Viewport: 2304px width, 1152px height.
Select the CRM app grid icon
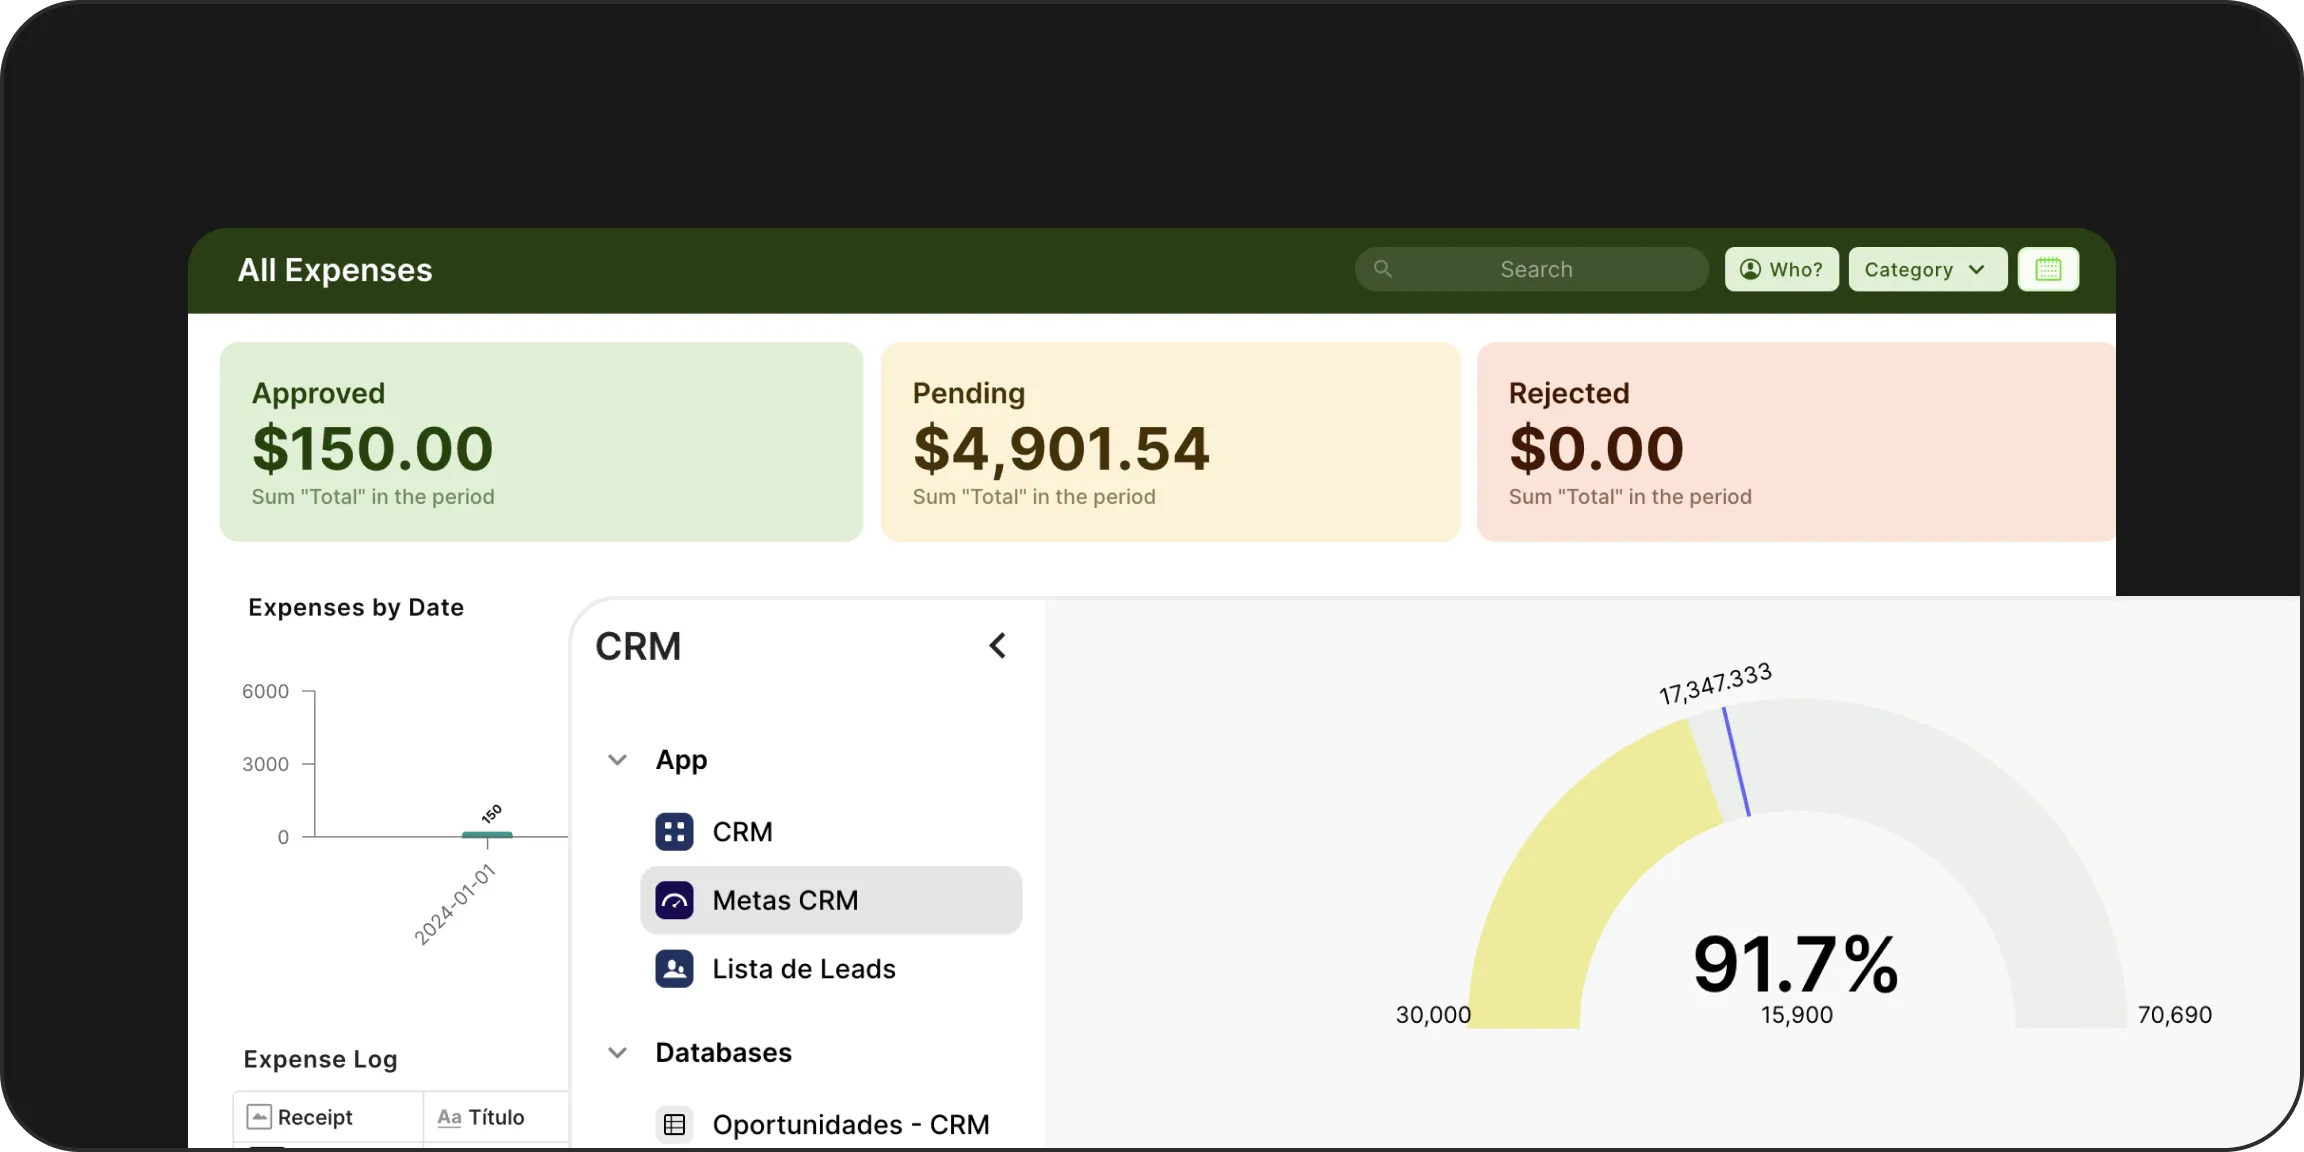(x=675, y=831)
